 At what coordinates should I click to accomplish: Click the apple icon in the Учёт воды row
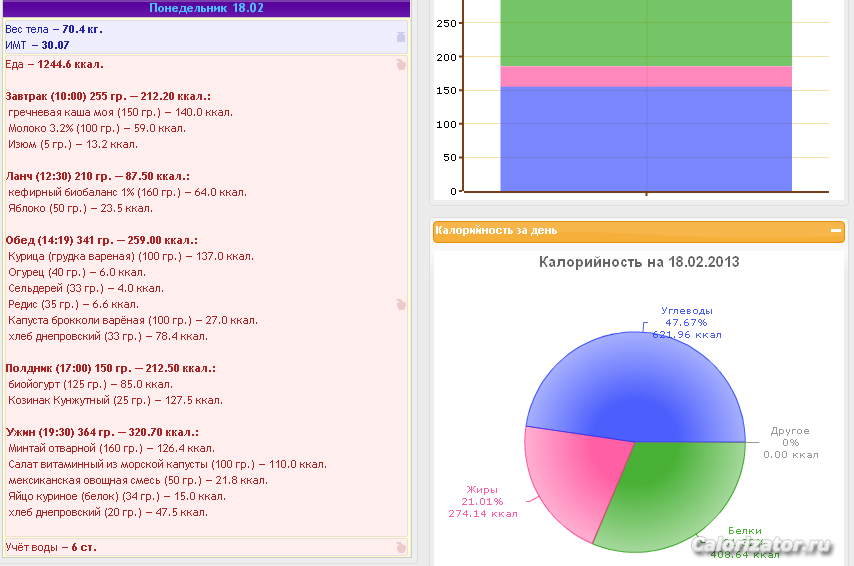401,547
